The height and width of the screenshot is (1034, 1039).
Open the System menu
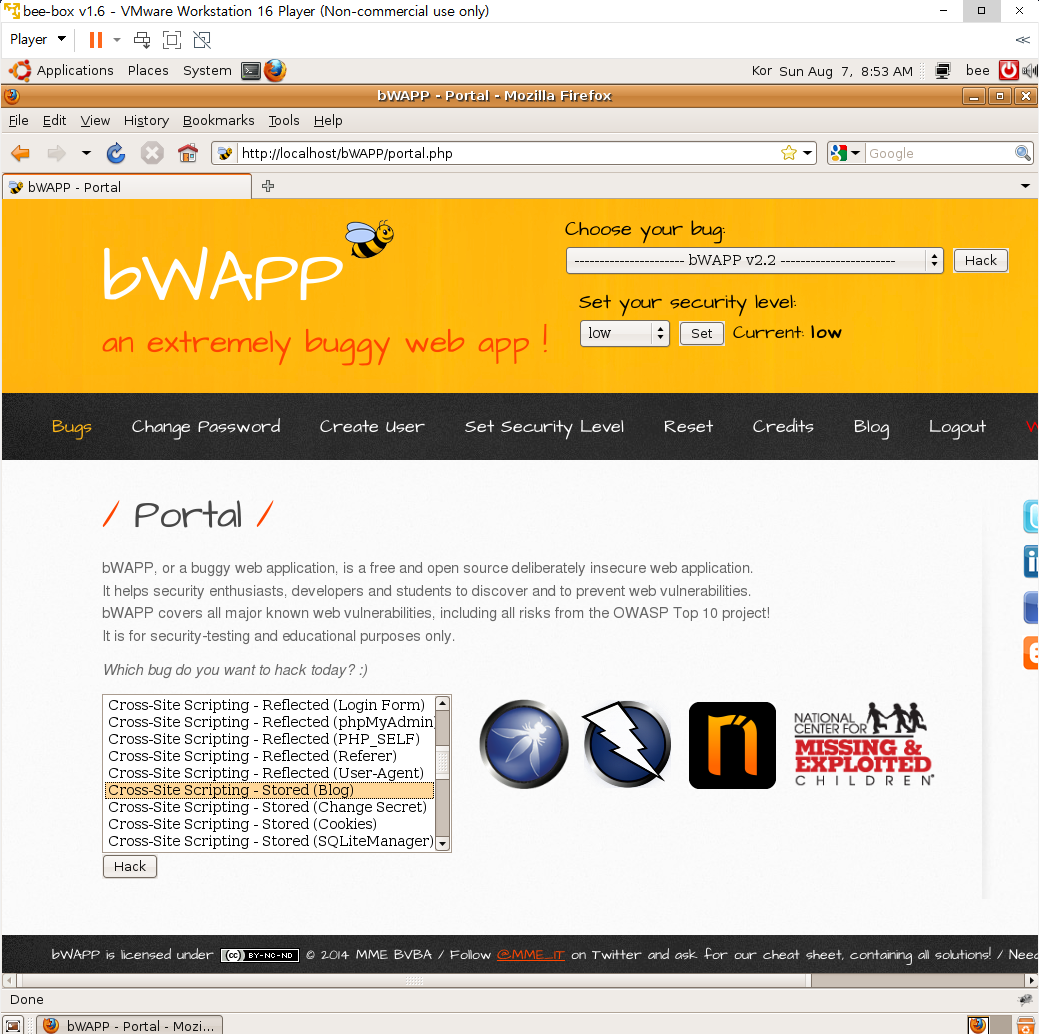coord(207,70)
